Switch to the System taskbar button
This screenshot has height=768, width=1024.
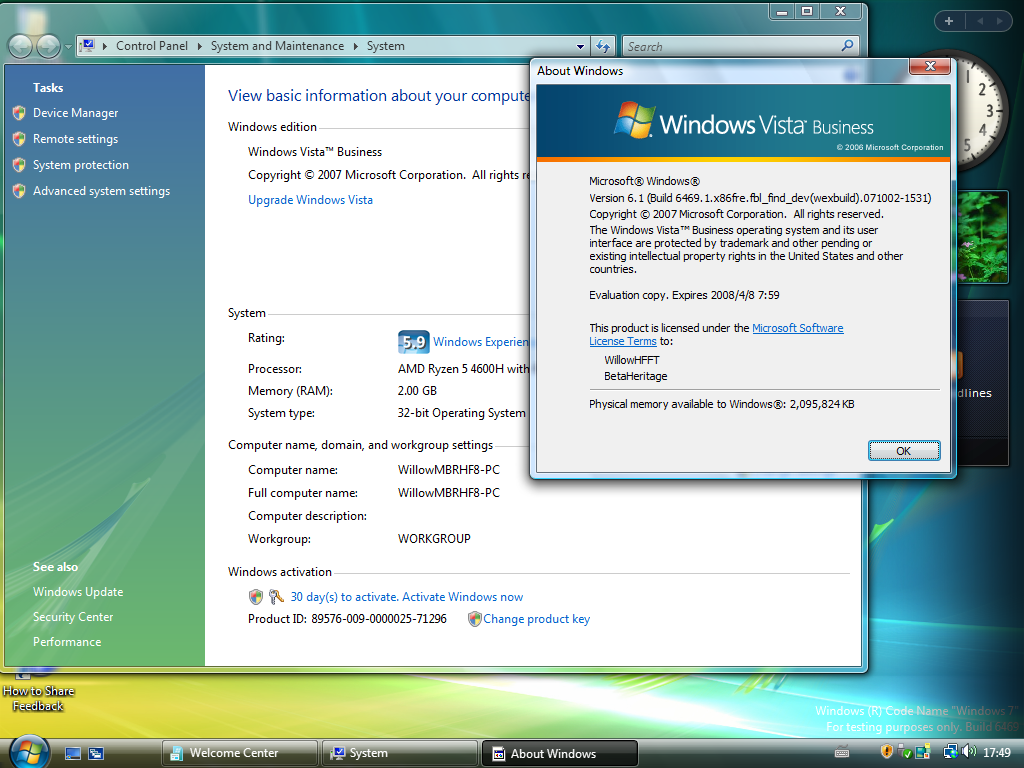(x=400, y=754)
